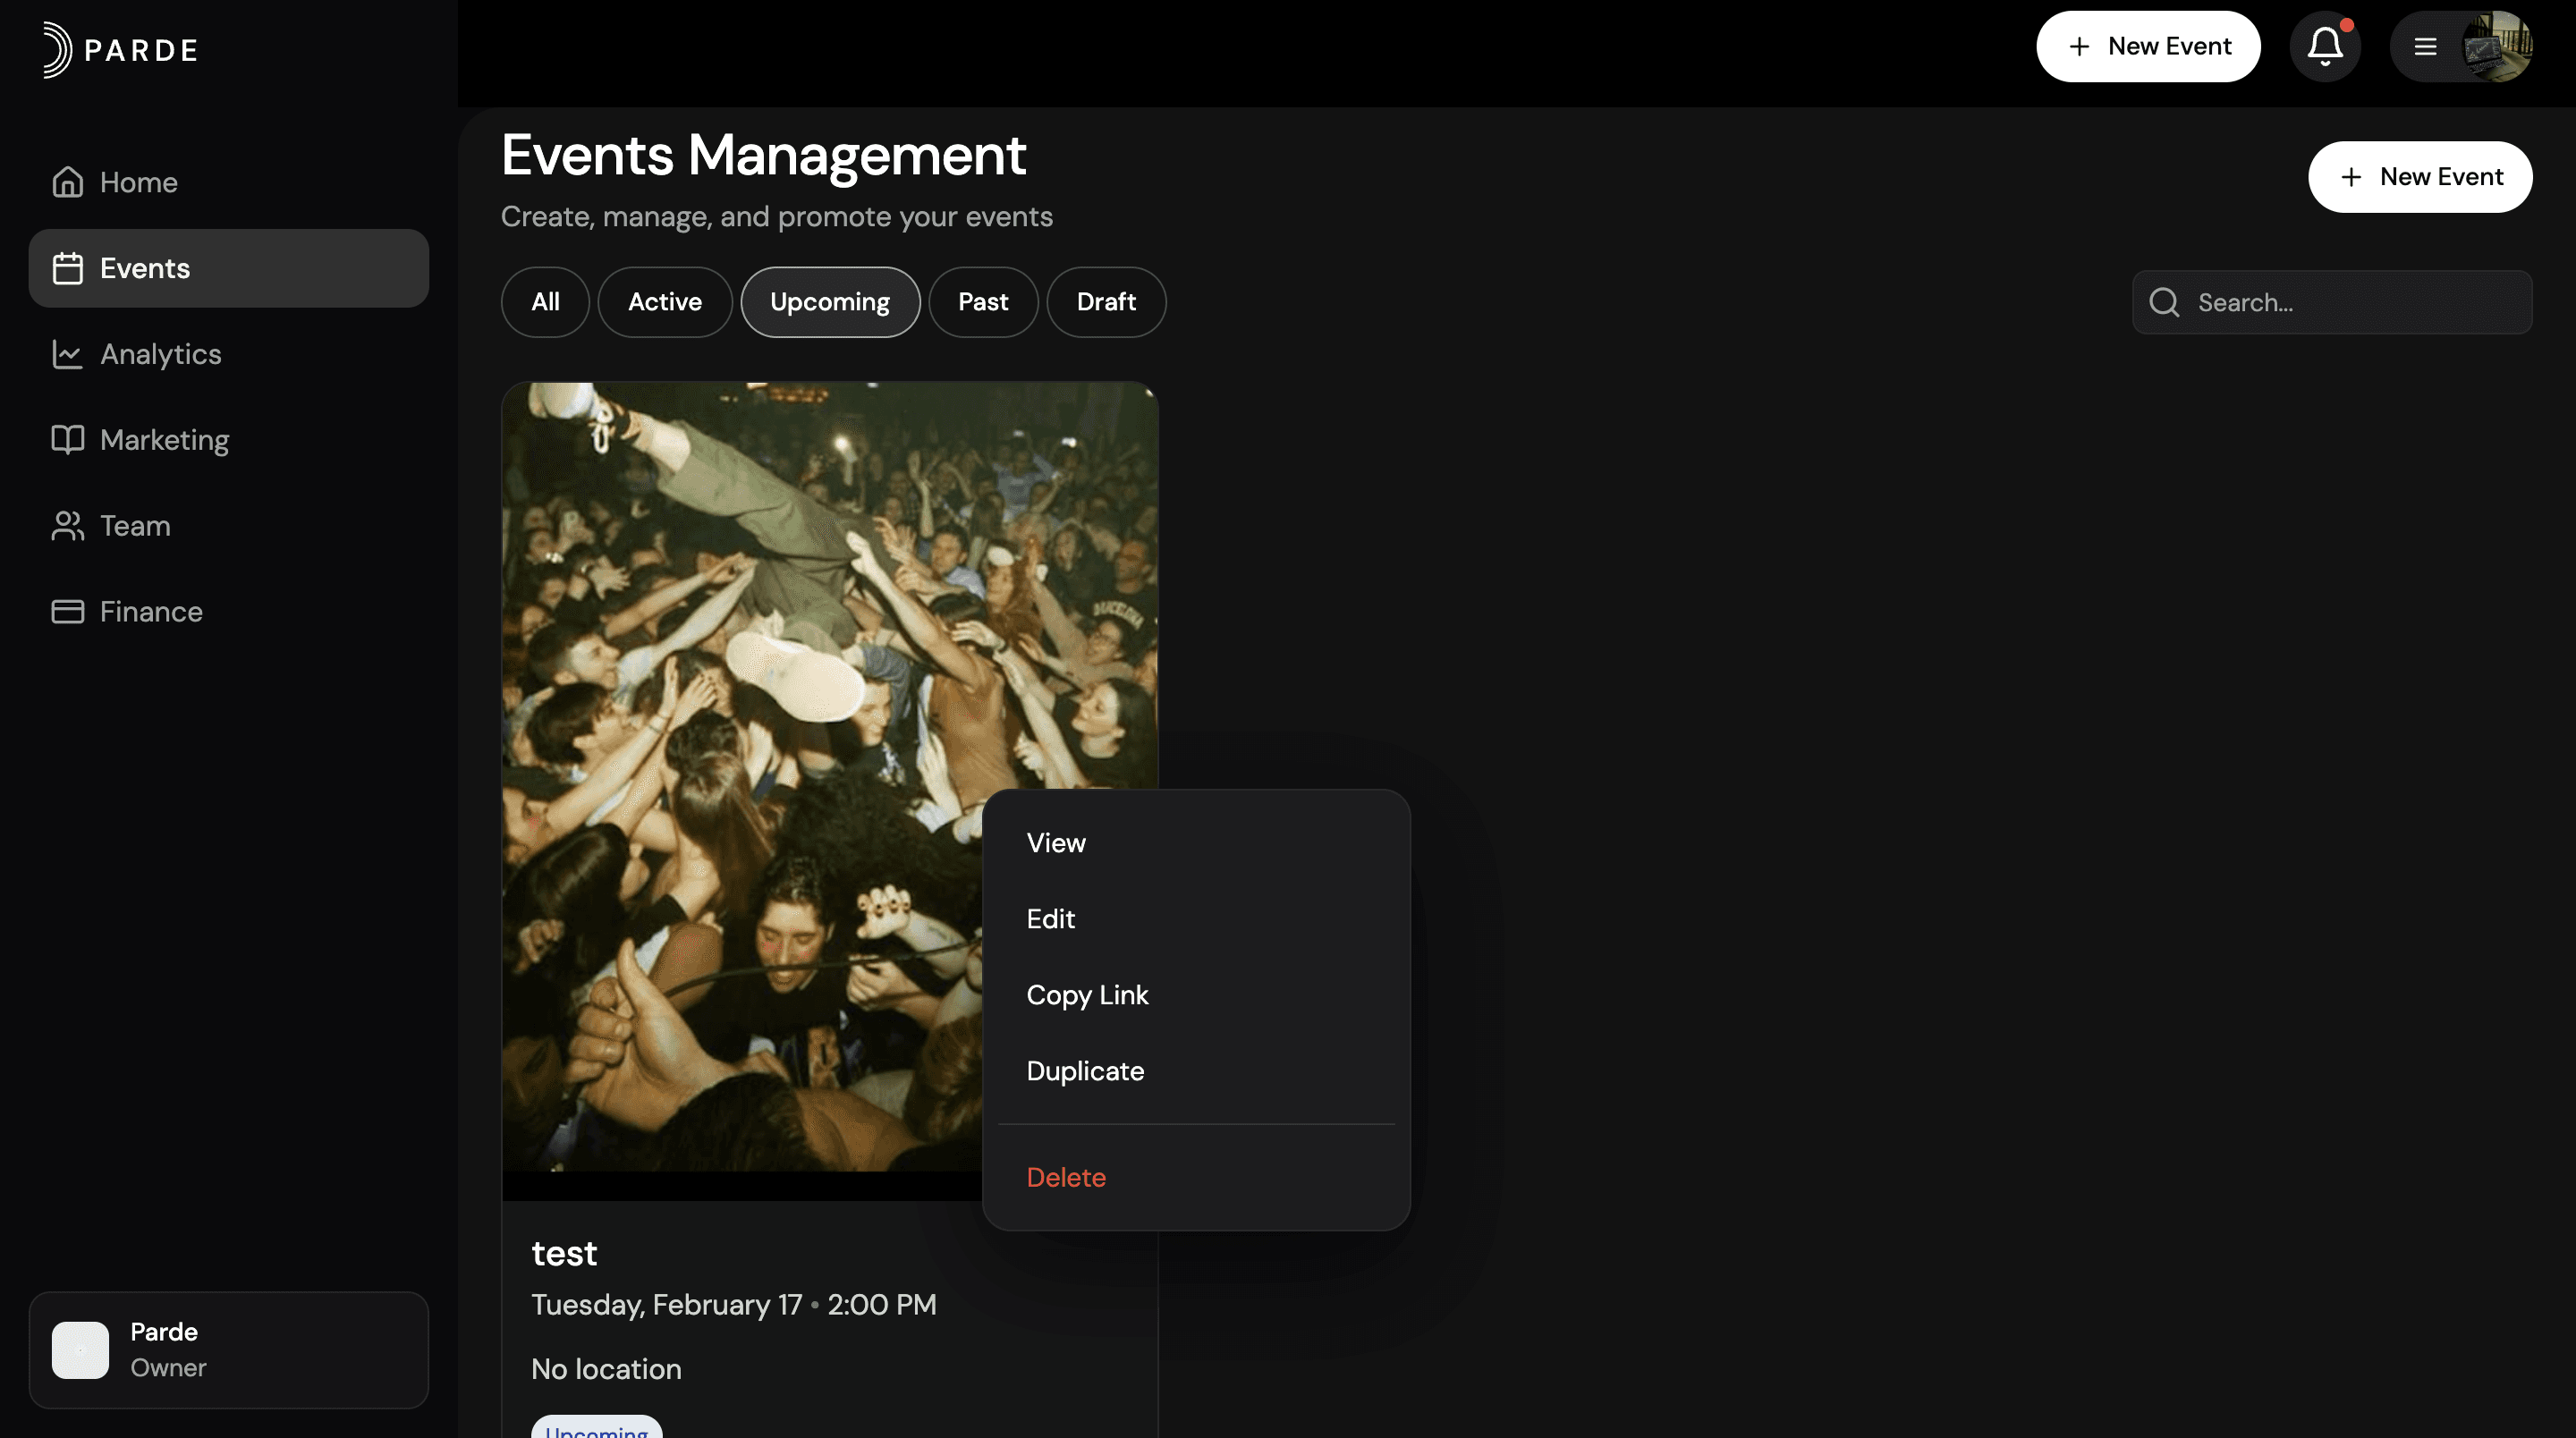The height and width of the screenshot is (1438, 2576).
Task: Open Marketing section in sidebar
Action: coord(164,440)
